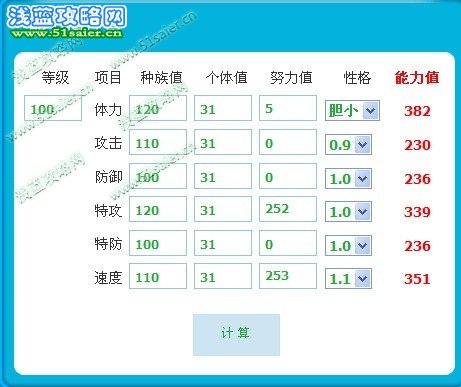This screenshot has width=461, height=387.
Task: Click the 特防 个体值 field with 31
Action: coord(223,243)
